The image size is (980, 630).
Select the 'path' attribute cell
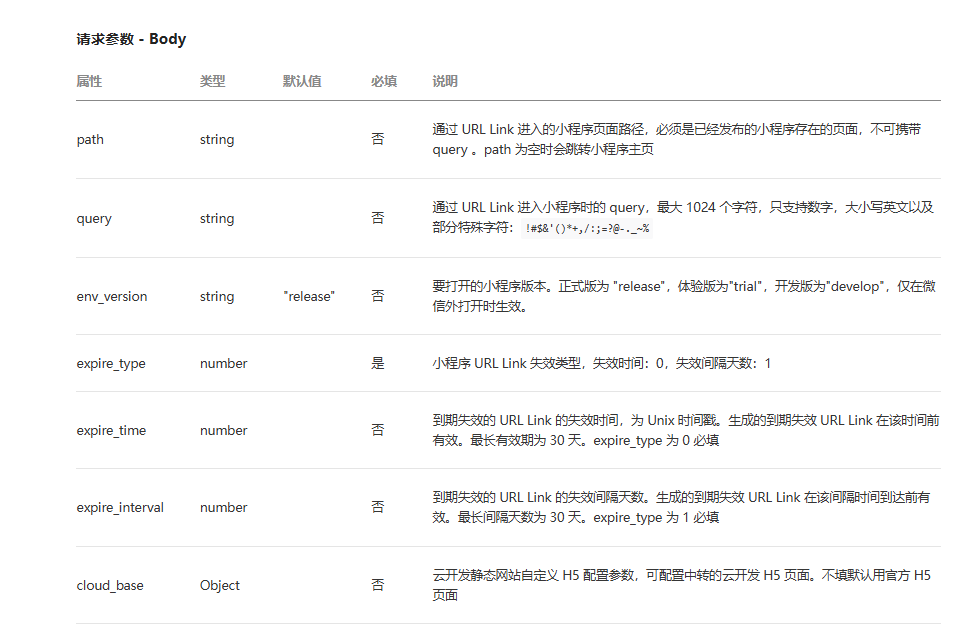click(90, 139)
